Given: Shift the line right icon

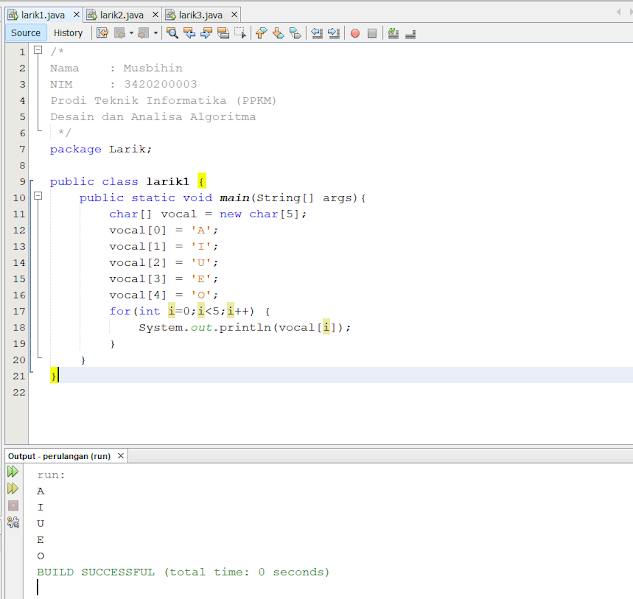Looking at the screenshot, I should (334, 33).
